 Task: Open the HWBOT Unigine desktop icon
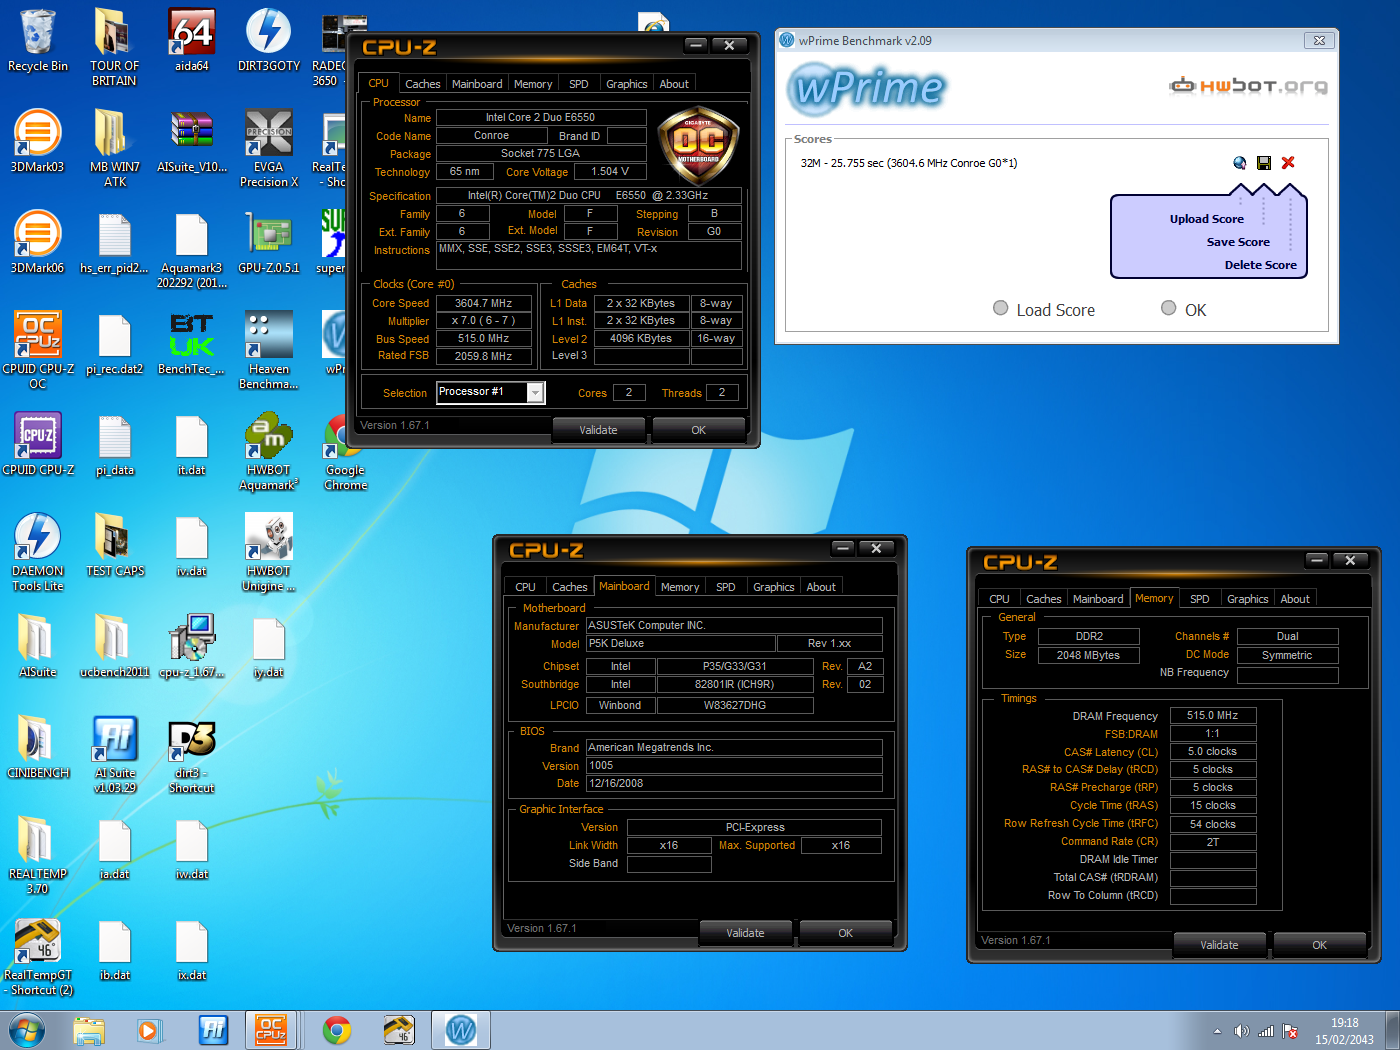coord(269,552)
